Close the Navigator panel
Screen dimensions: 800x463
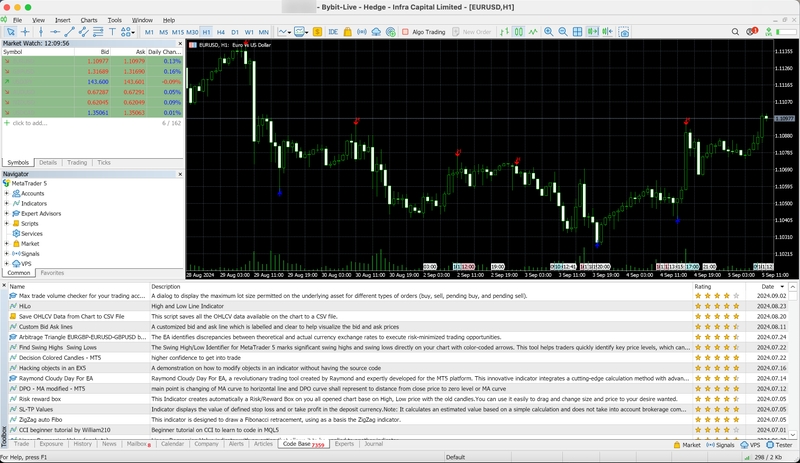tap(180, 174)
